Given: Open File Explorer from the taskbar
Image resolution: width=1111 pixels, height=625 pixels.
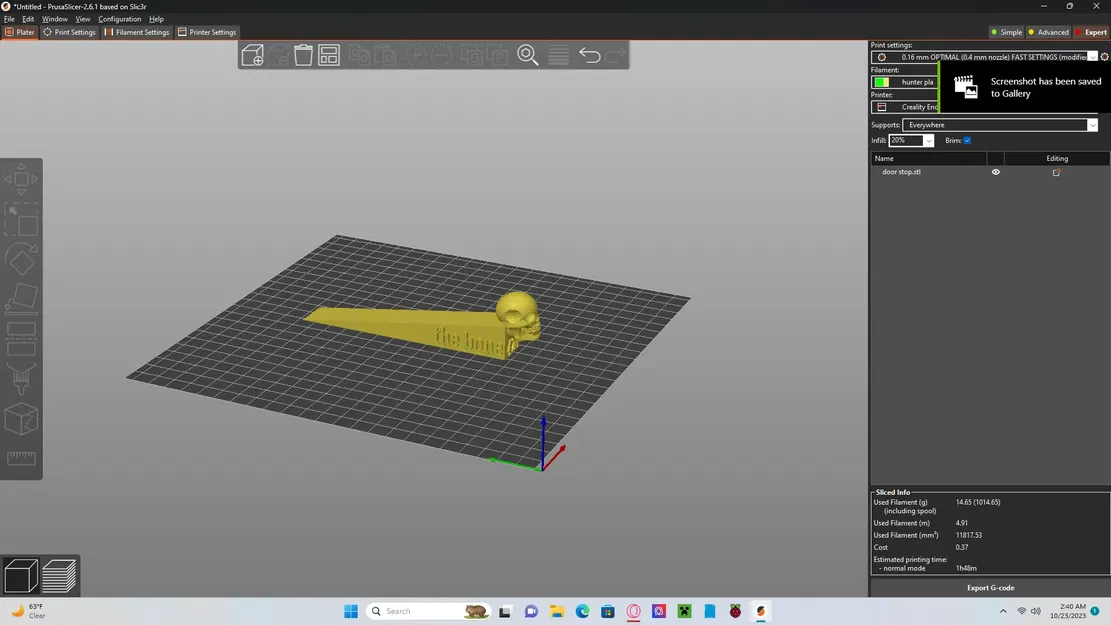Looking at the screenshot, I should point(557,611).
